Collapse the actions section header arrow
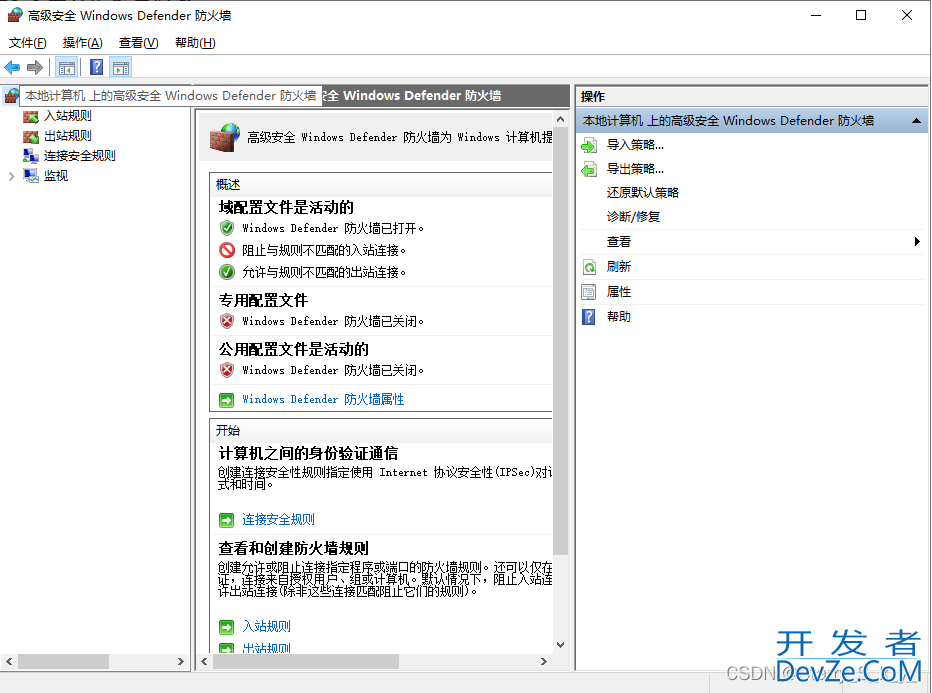The width and height of the screenshot is (932, 693). pos(916,121)
